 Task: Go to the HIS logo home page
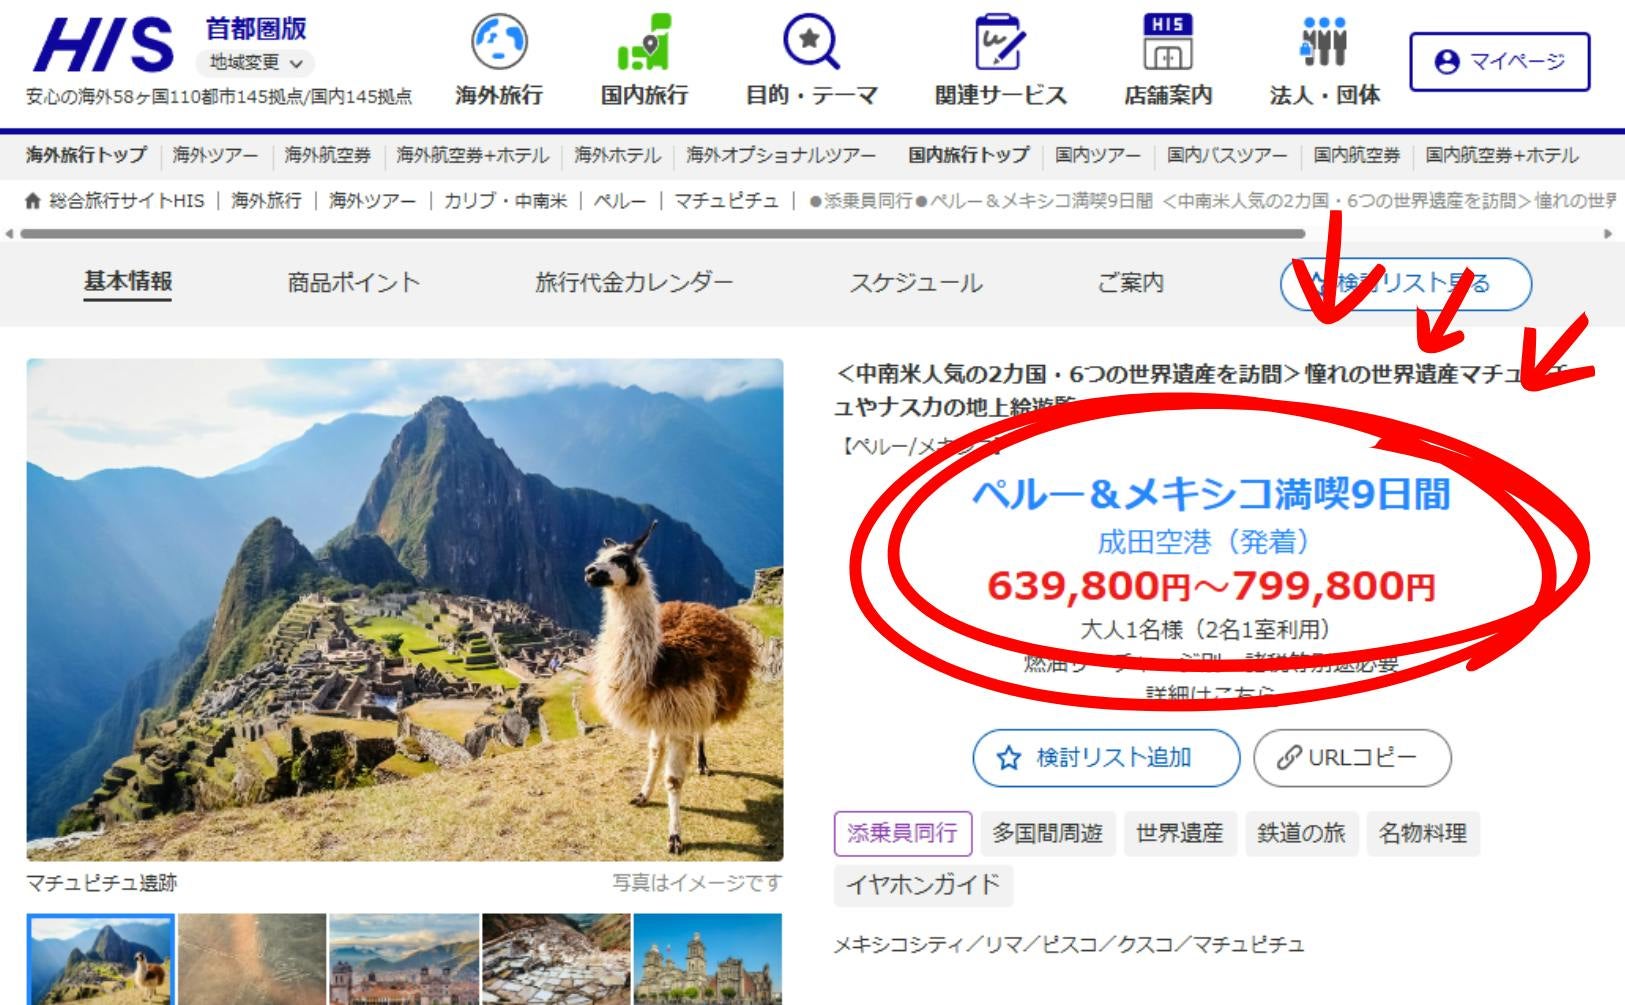104,45
